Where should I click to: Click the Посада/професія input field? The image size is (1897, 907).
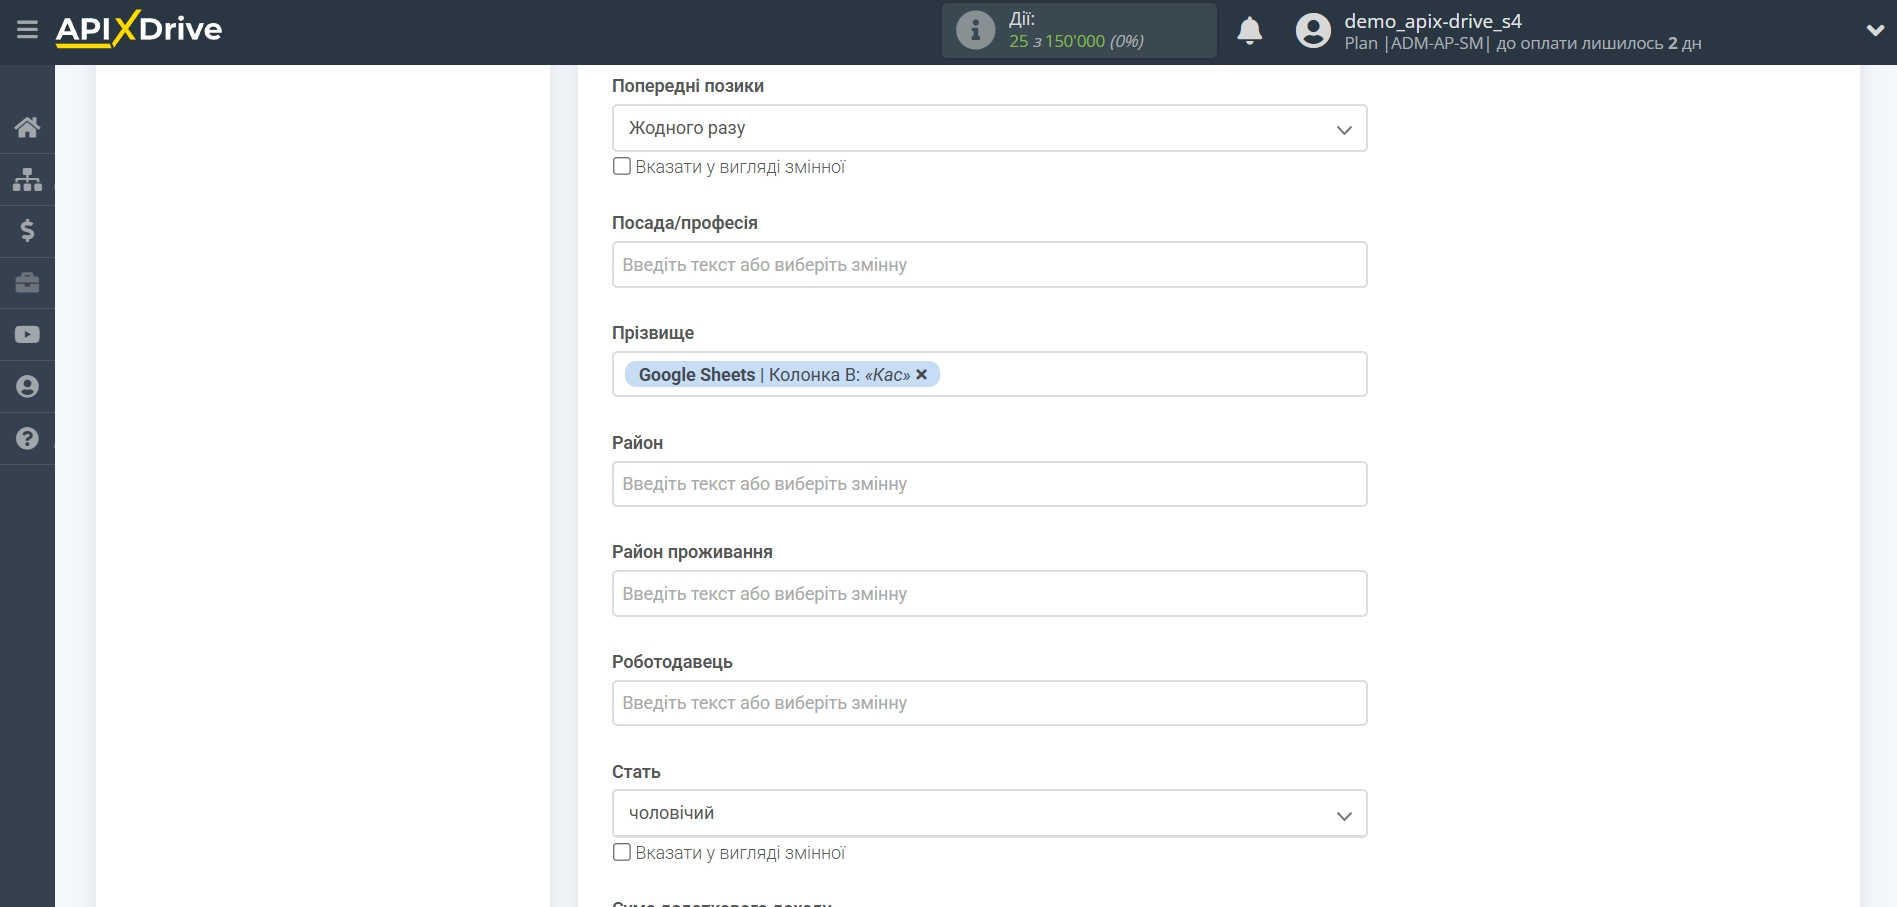coord(988,265)
